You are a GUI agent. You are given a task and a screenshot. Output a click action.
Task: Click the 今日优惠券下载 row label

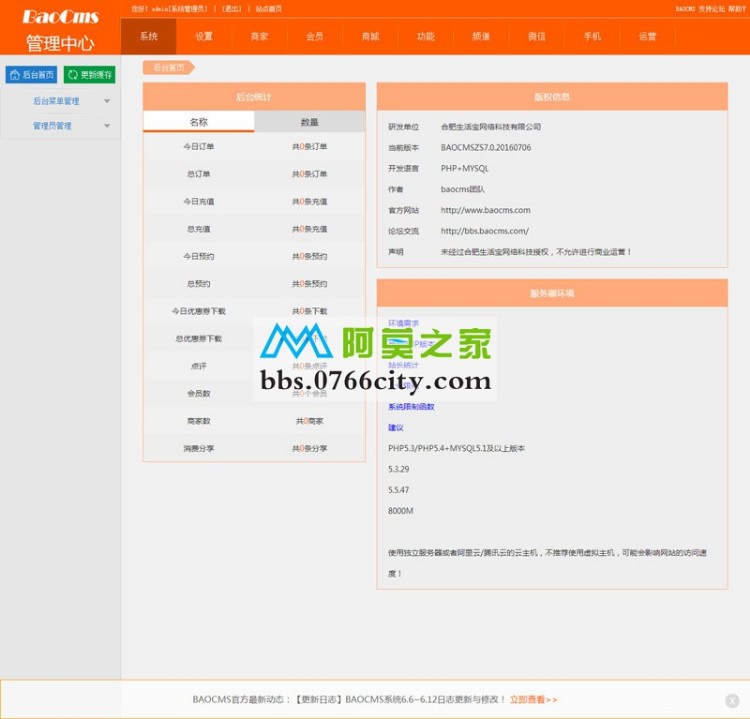(199, 311)
